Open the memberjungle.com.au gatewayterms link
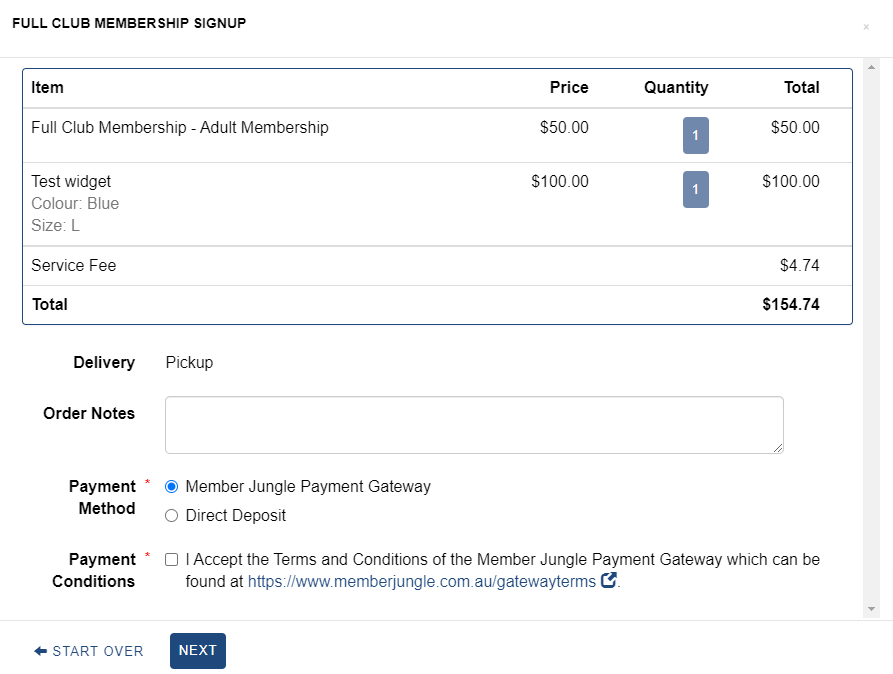This screenshot has width=893, height=674. [421, 581]
